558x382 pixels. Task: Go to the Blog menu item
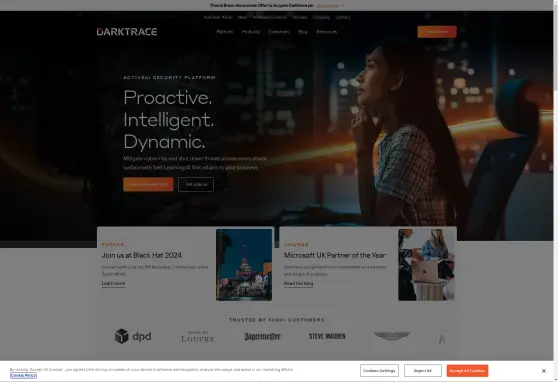[x=303, y=32]
